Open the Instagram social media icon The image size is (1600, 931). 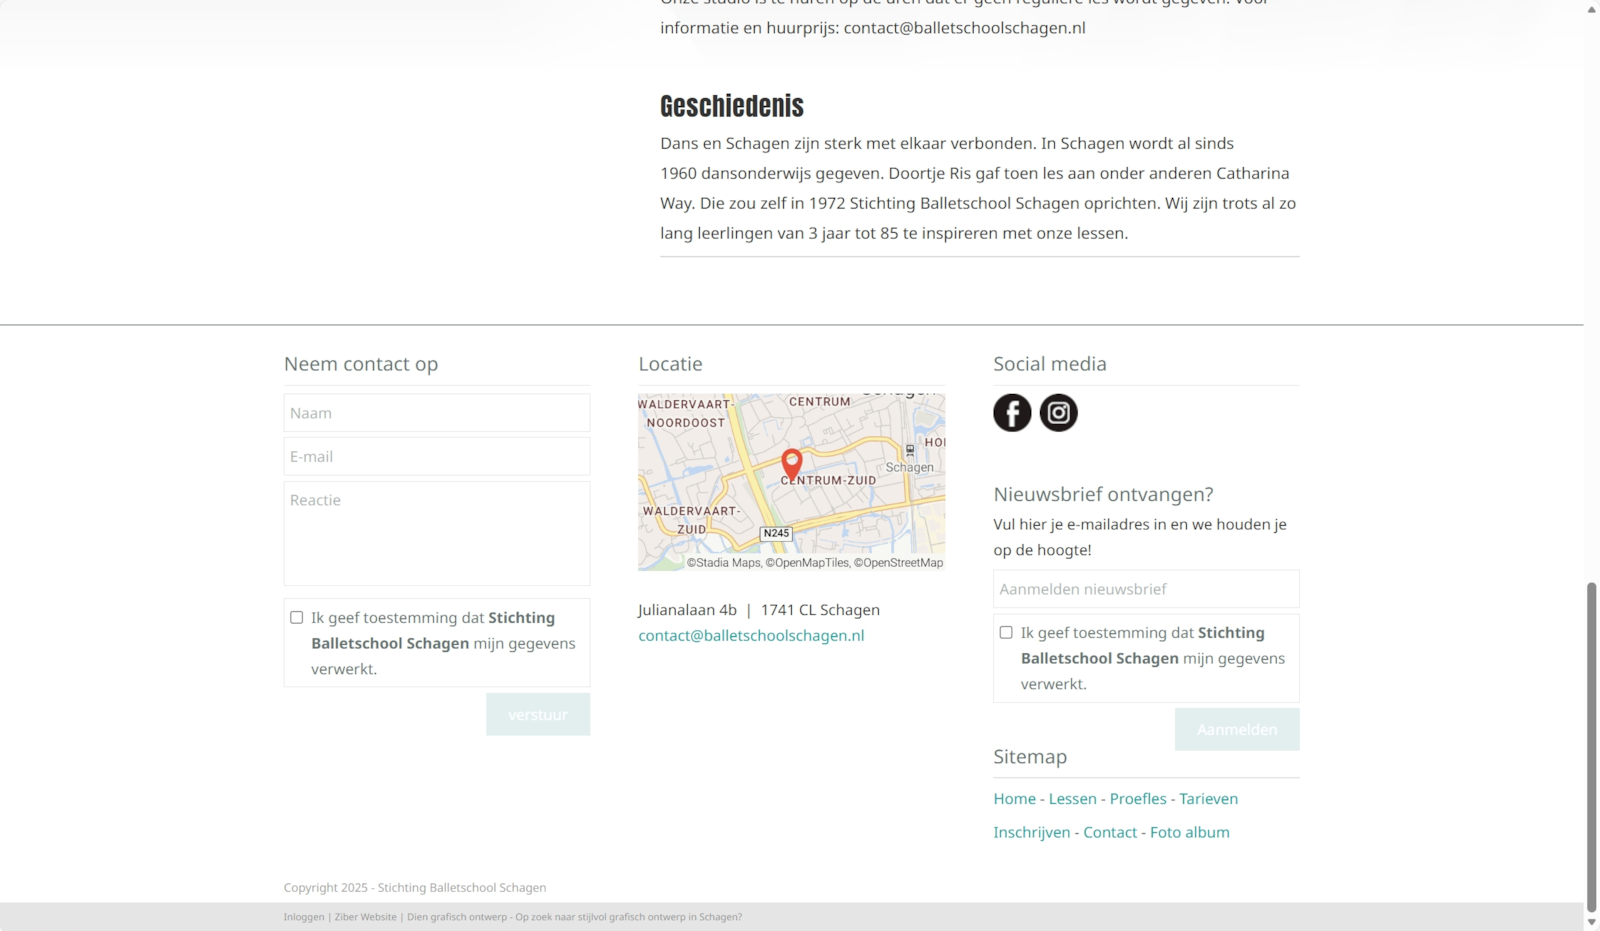pyautogui.click(x=1058, y=413)
